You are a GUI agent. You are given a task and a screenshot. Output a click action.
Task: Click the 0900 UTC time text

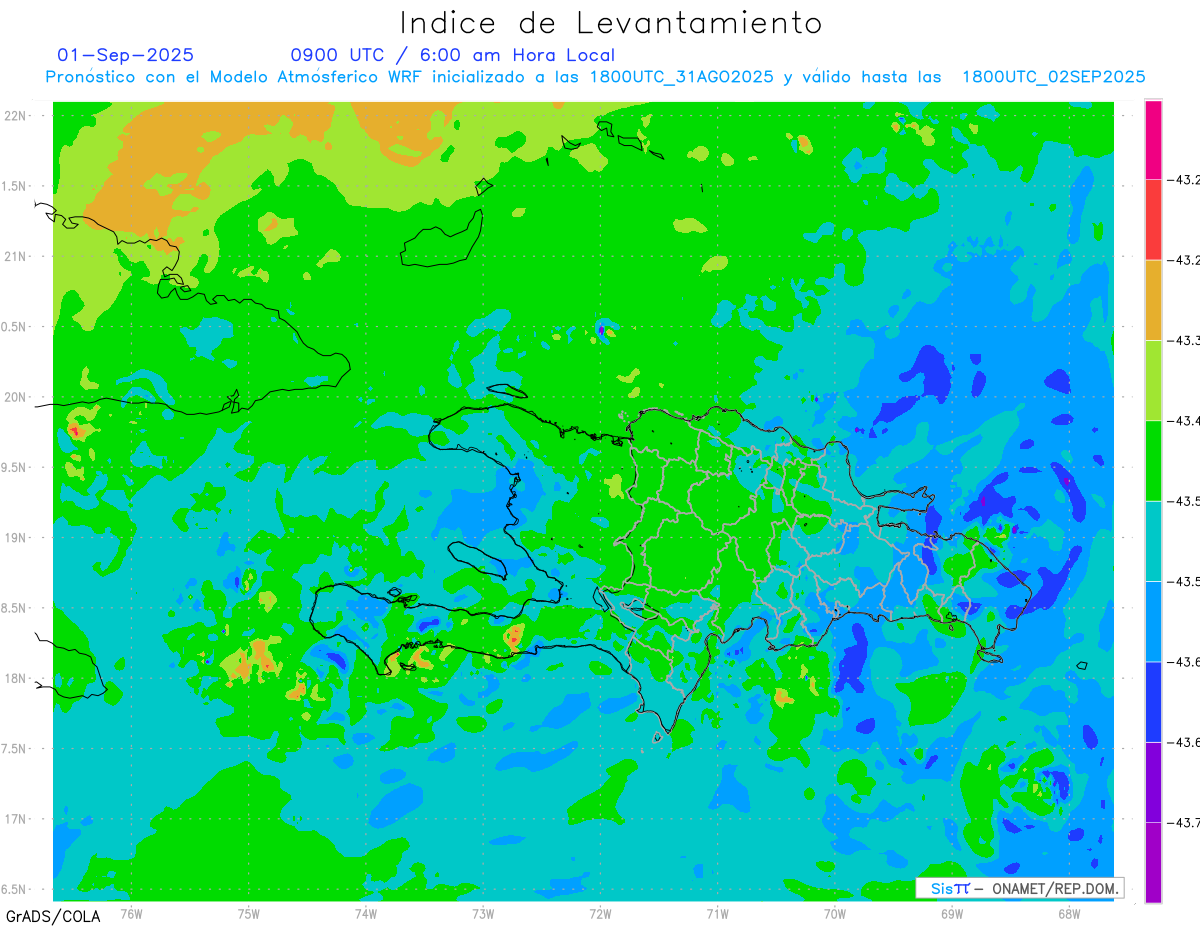coord(336,55)
